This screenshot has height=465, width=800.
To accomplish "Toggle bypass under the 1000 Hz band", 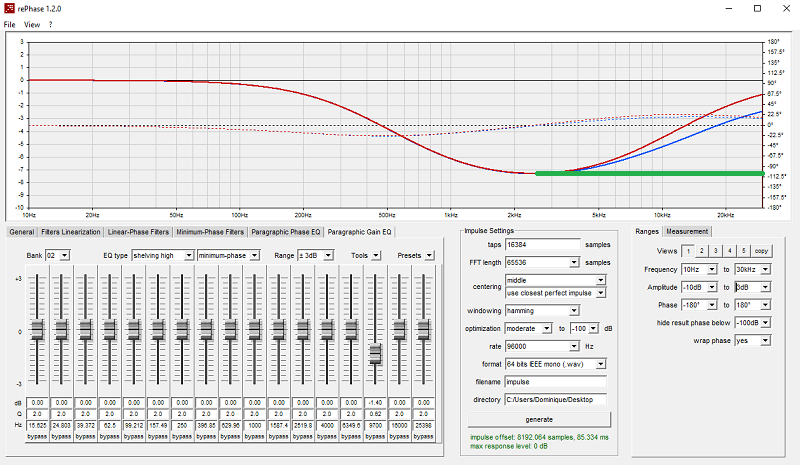I will tap(254, 436).
